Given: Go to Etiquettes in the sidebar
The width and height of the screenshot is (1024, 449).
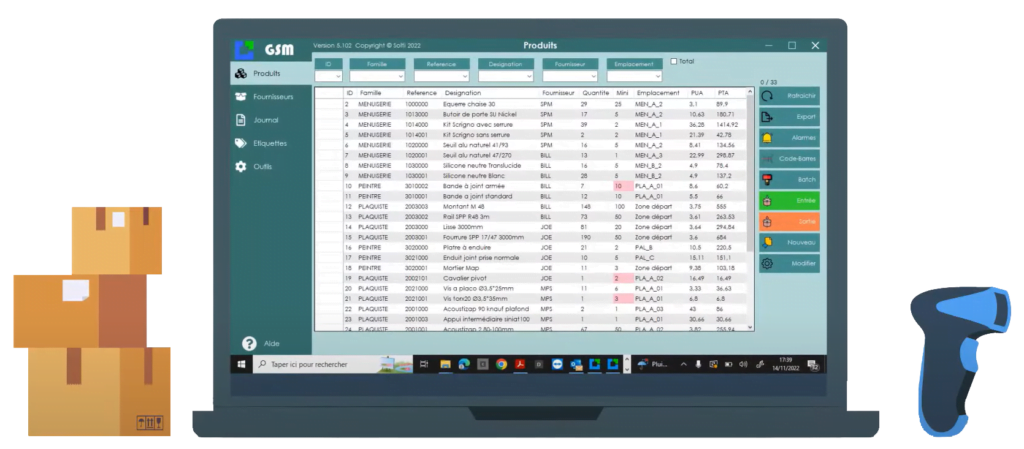Looking at the screenshot, I should [x=269, y=143].
